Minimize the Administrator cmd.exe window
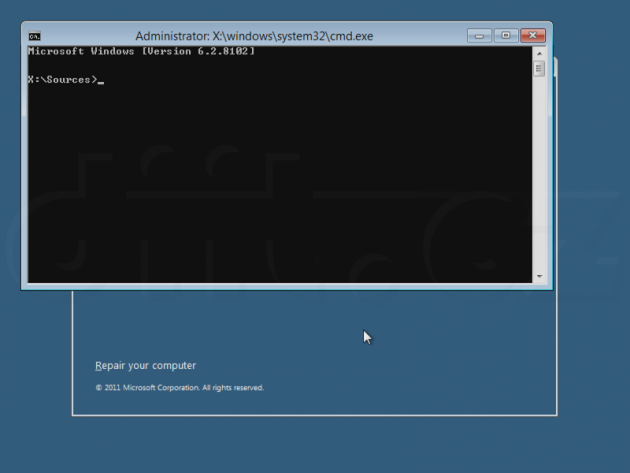Screen dimensions: 630x473 click(479, 36)
